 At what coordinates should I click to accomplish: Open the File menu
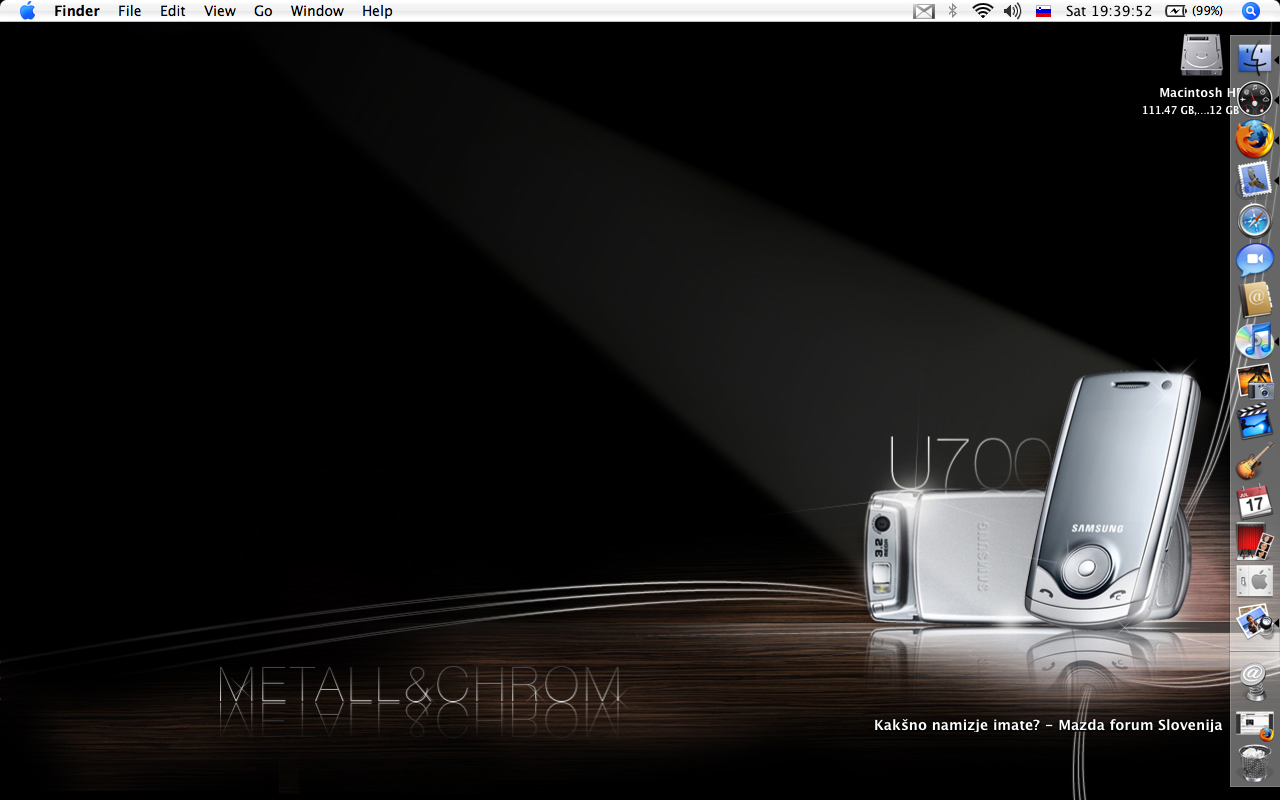point(129,11)
